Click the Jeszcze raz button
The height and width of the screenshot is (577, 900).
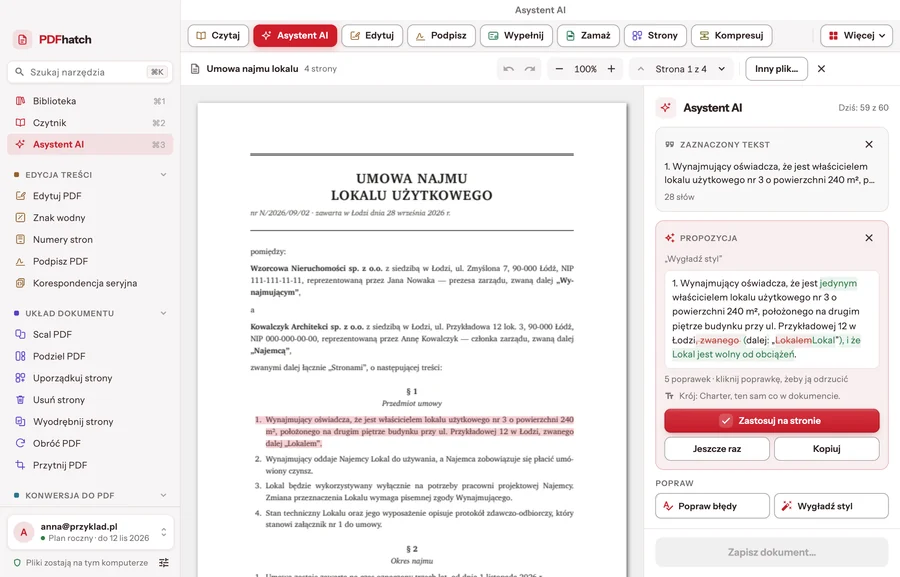click(717, 449)
